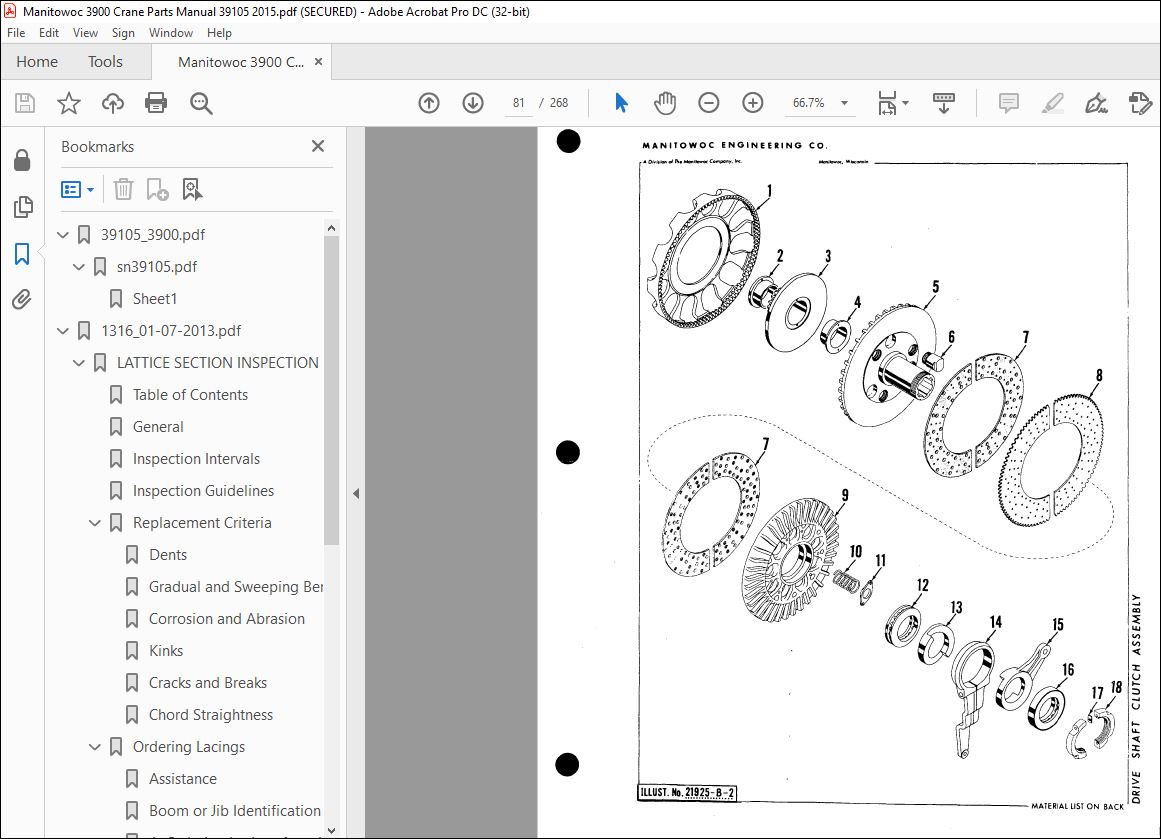Toggle the read mode scrolling icon

click(x=943, y=103)
